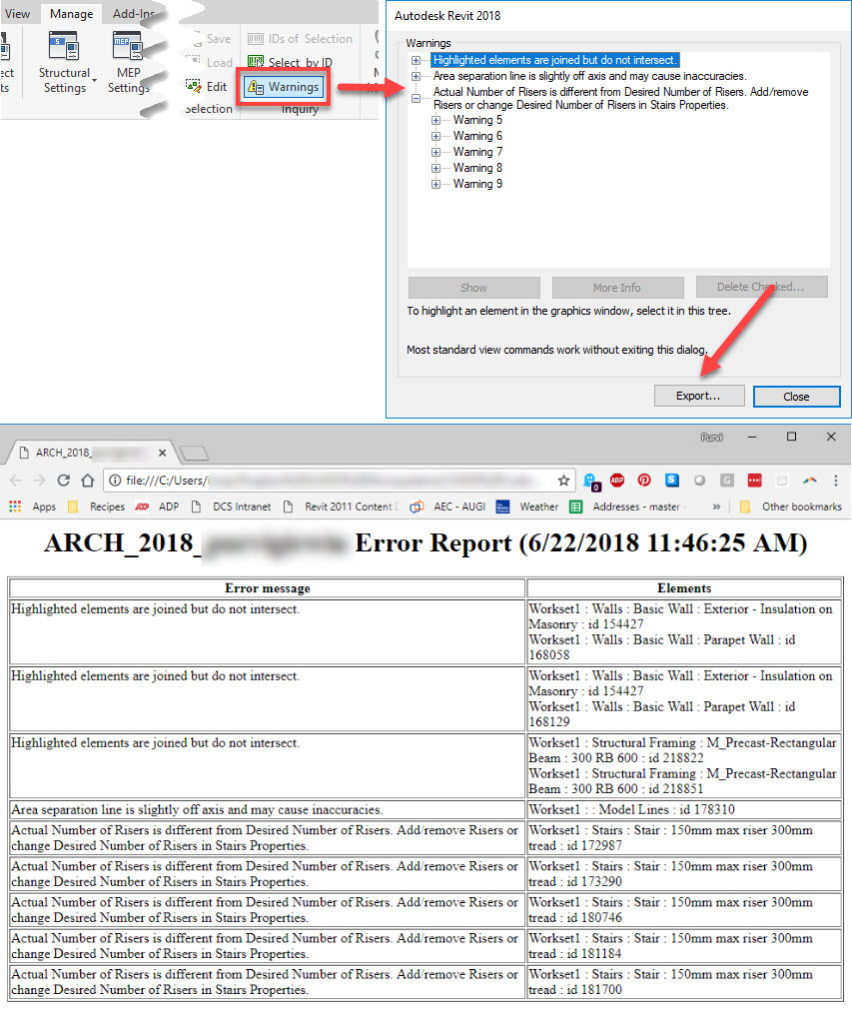Viewport: 852px width, 1024px height.
Task: Click the file URL address bar
Action: [x=338, y=481]
